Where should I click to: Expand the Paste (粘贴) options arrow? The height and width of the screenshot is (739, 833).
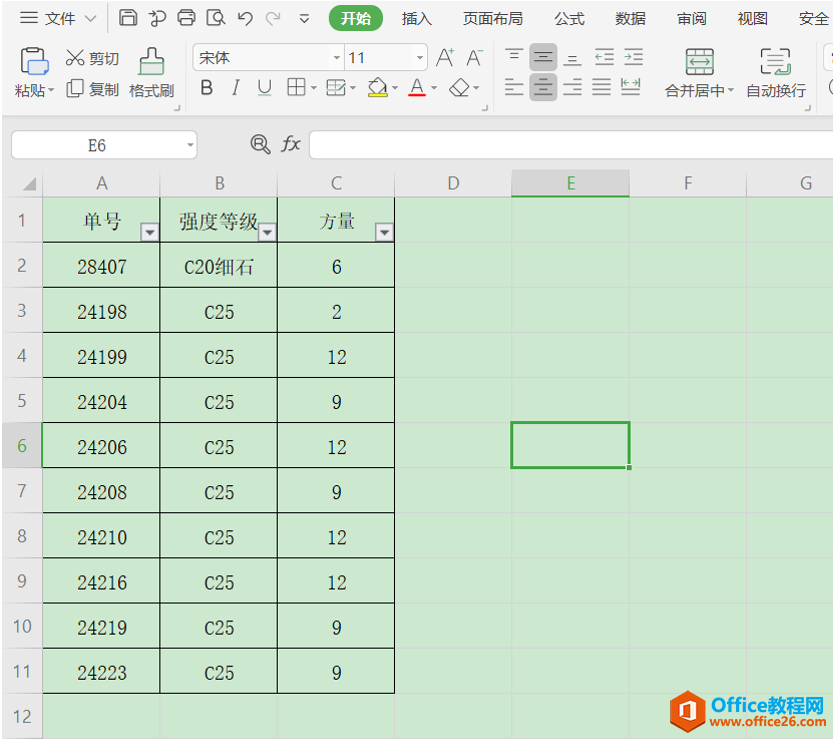(51, 90)
